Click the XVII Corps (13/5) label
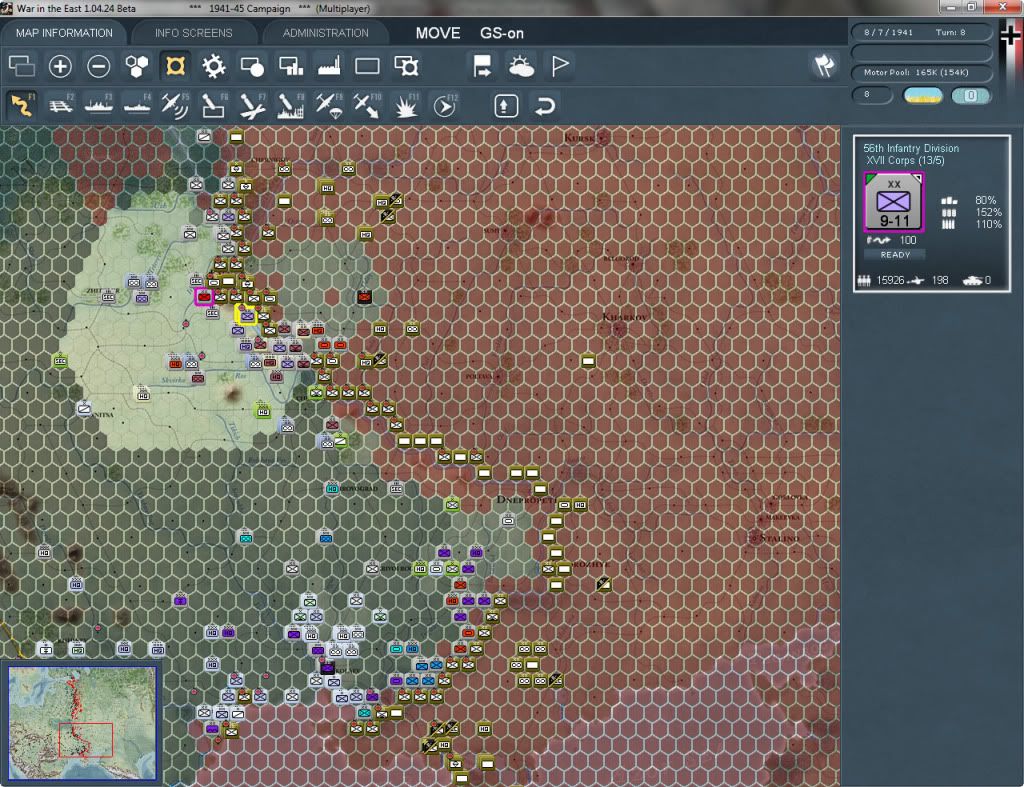Viewport: 1024px width, 787px height. click(905, 160)
